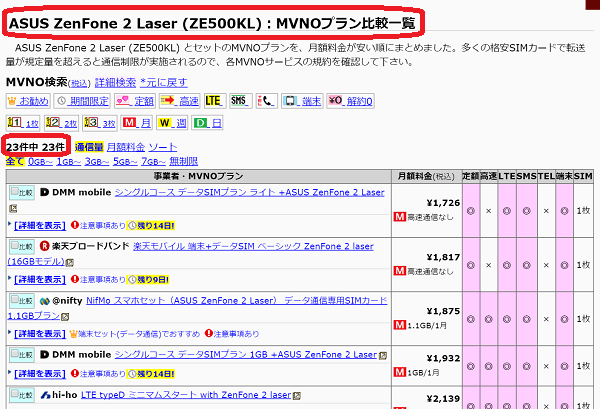This screenshot has height=409, width=600.
Task: Open DMM シングルコース データSIMプラン ライト link
Action: click(249, 192)
